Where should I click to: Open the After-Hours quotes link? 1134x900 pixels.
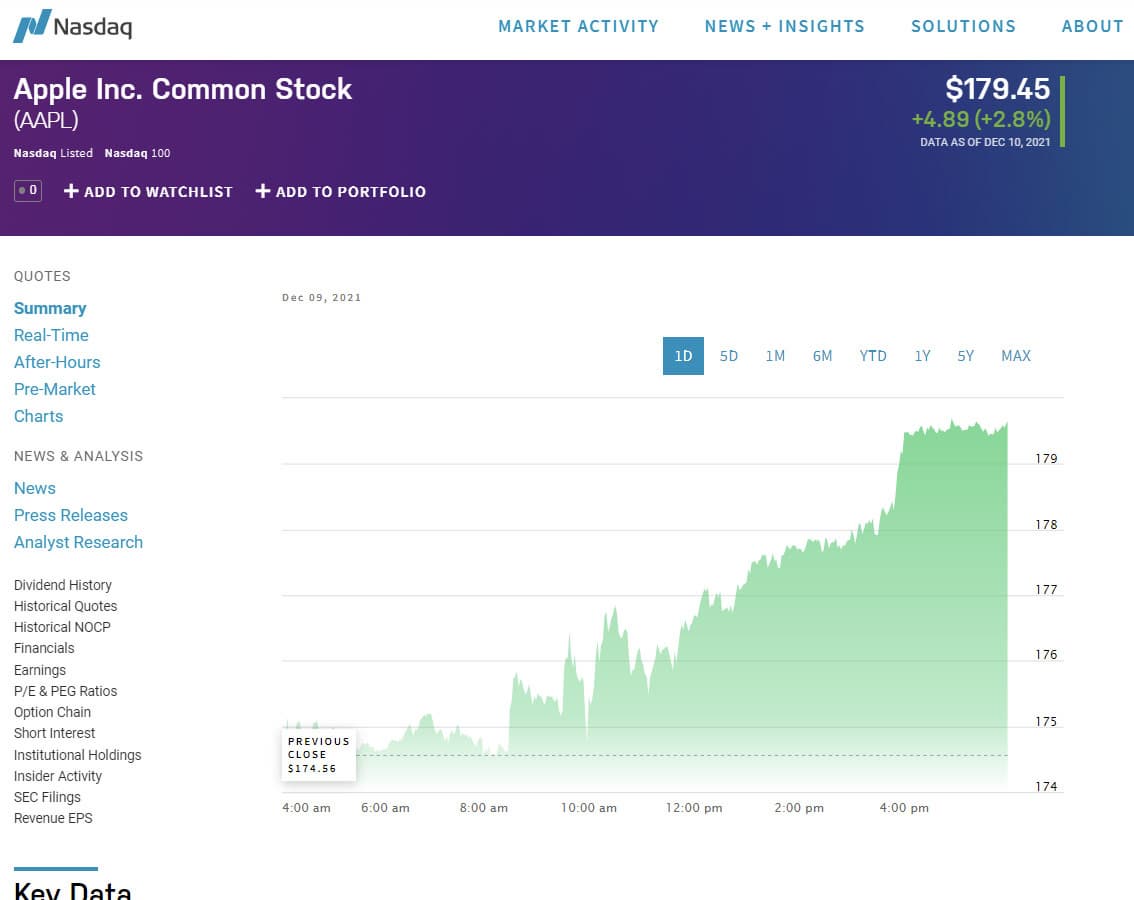click(x=57, y=362)
